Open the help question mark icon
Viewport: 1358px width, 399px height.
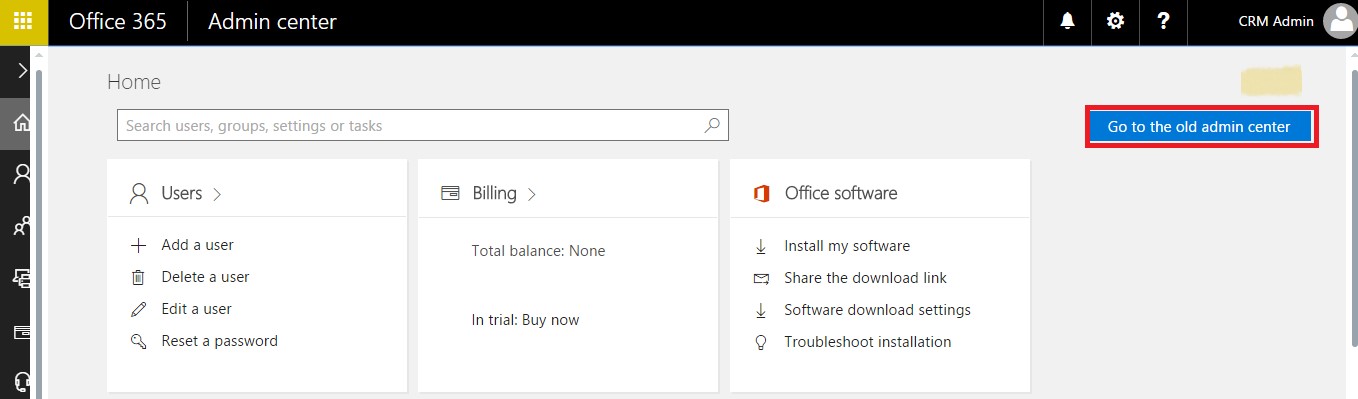coord(1164,22)
